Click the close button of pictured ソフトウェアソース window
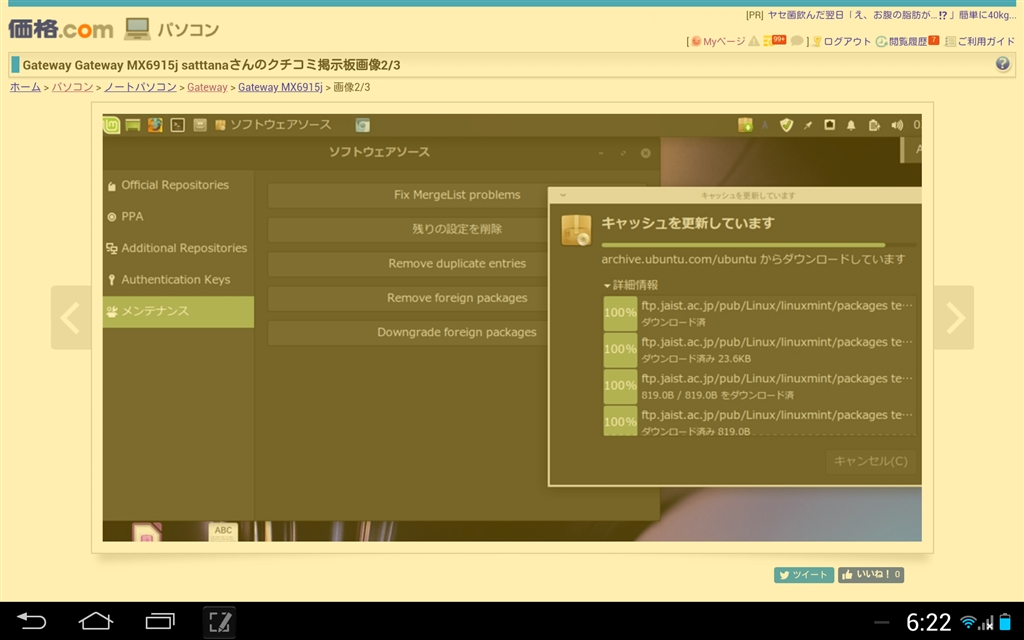Viewport: 1024px width, 640px height. (x=645, y=153)
